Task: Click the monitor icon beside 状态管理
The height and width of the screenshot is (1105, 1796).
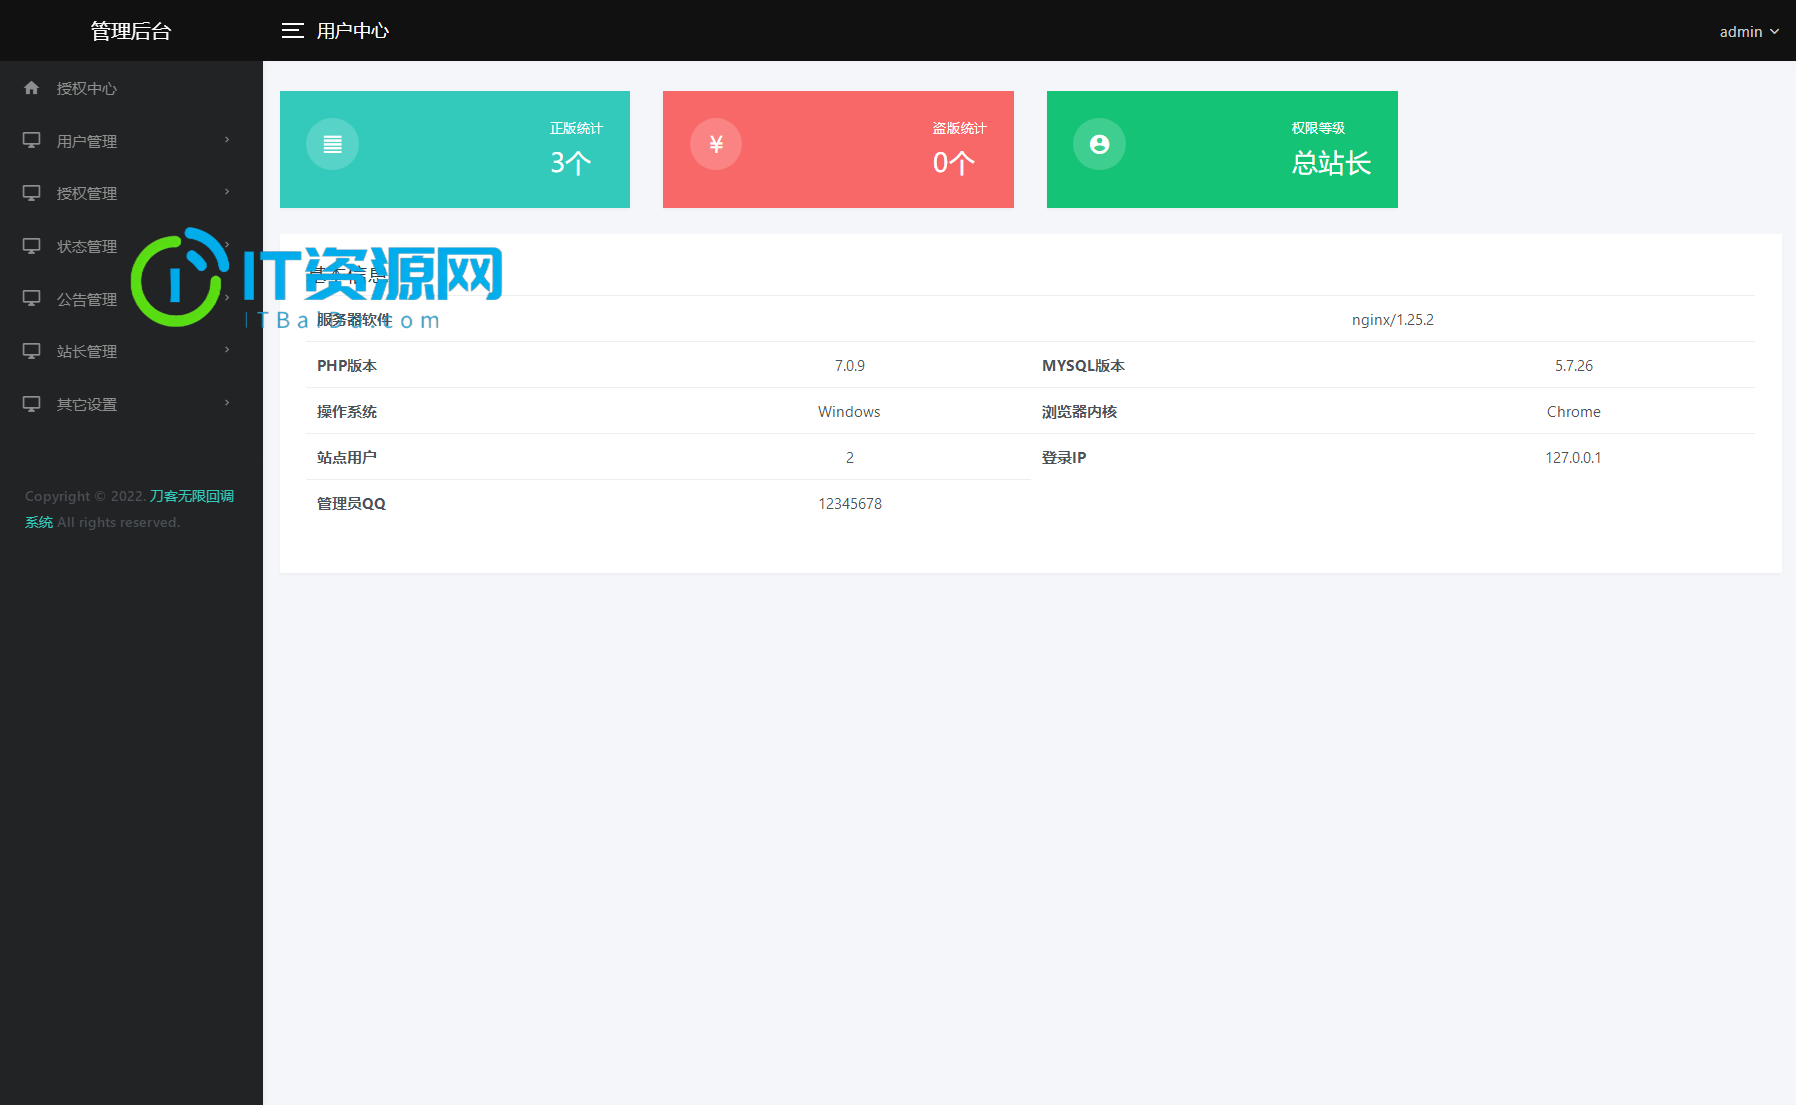Action: tap(32, 245)
